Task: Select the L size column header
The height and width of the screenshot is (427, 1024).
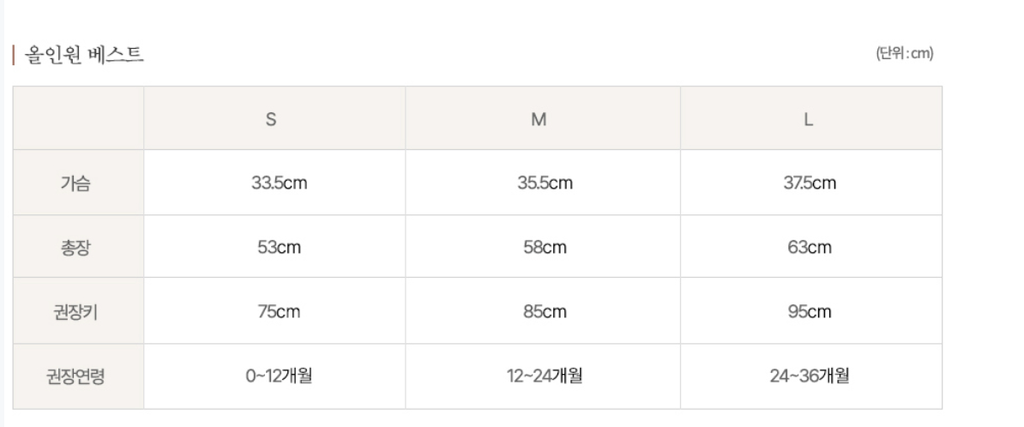Action: [808, 119]
